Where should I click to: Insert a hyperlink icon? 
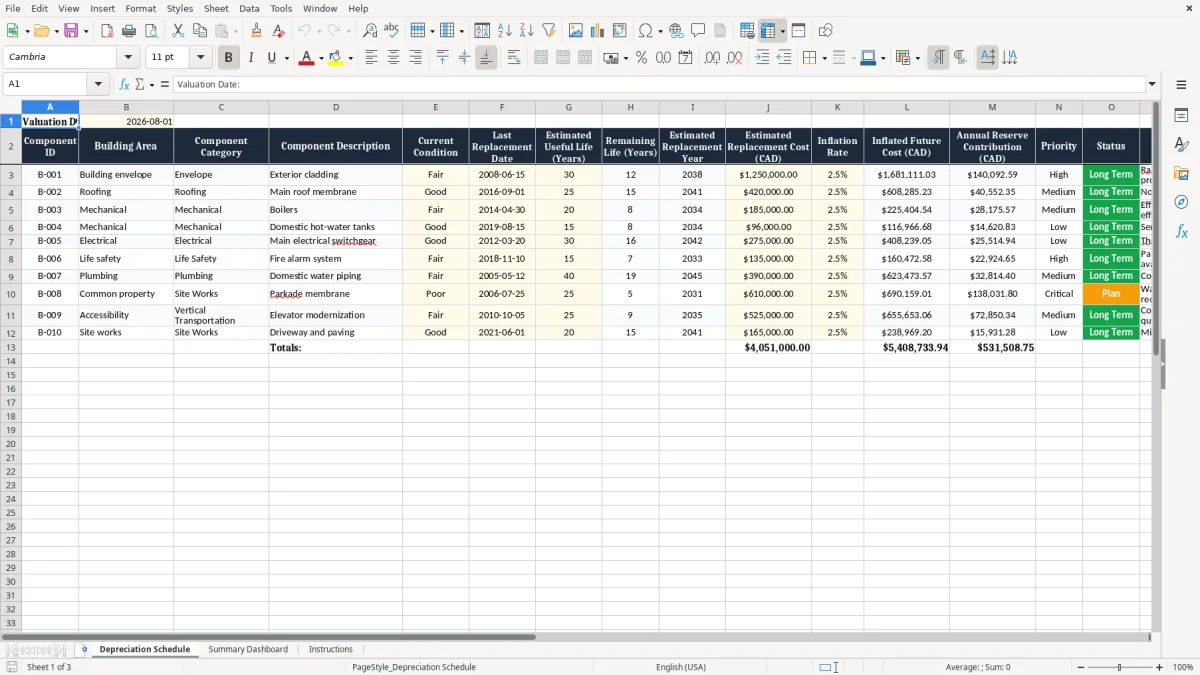click(676, 31)
